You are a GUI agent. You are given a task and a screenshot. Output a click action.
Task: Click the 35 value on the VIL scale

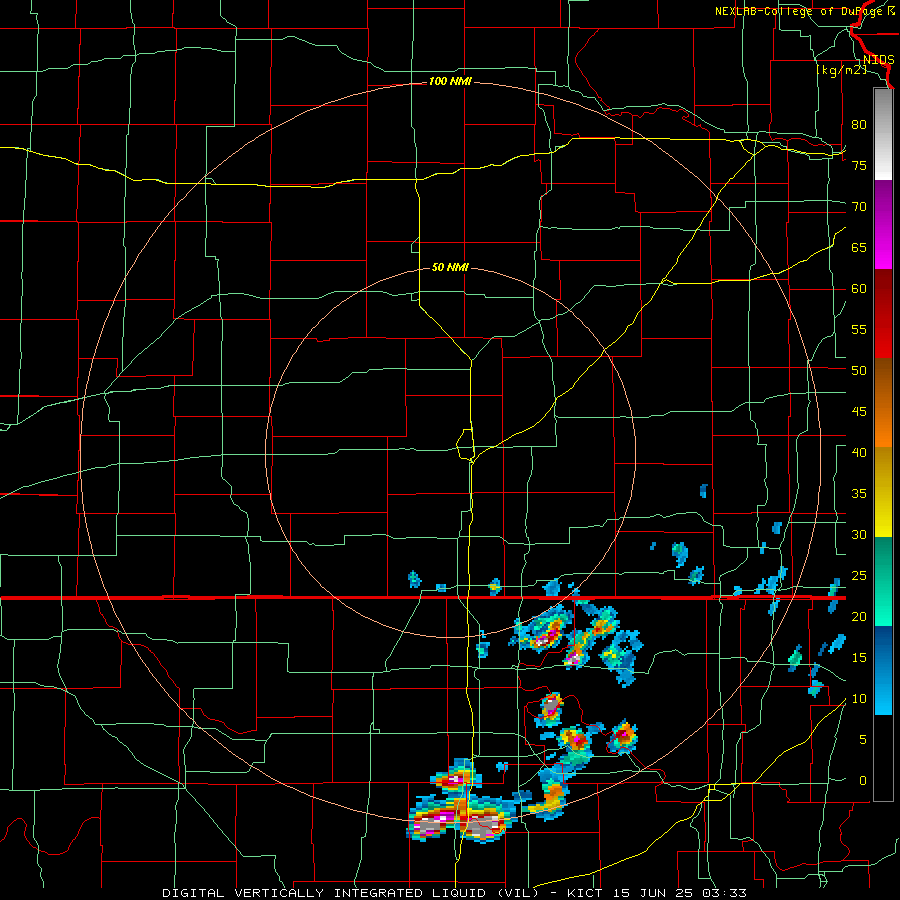(859, 494)
